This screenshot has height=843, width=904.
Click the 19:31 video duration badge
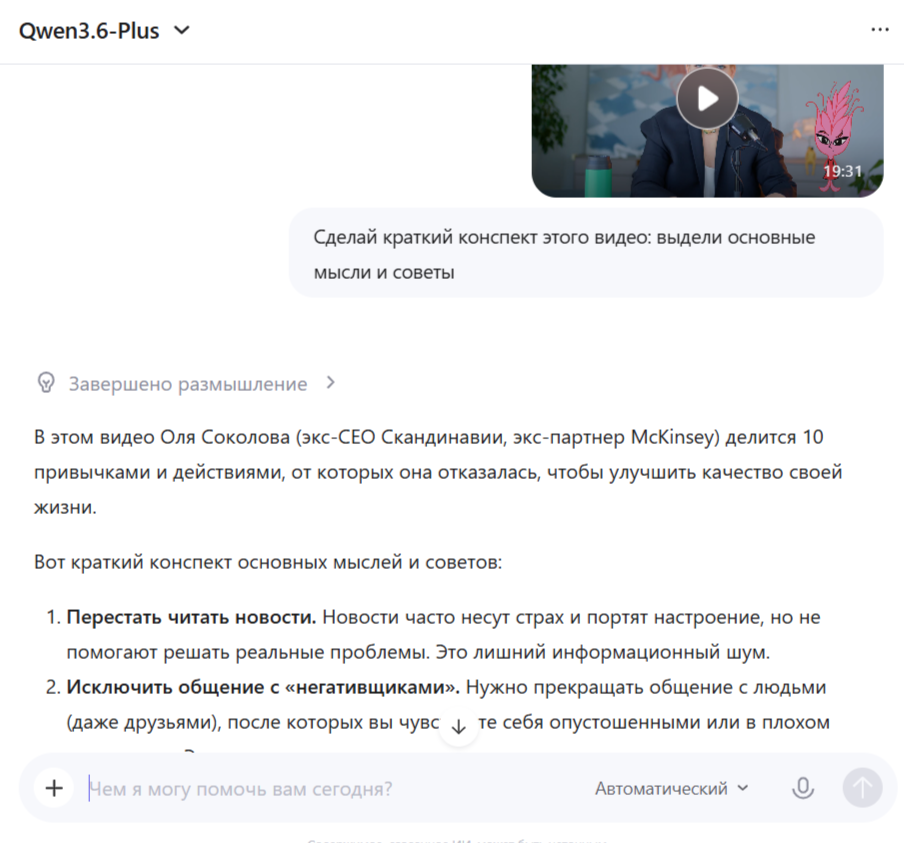[x=842, y=171]
